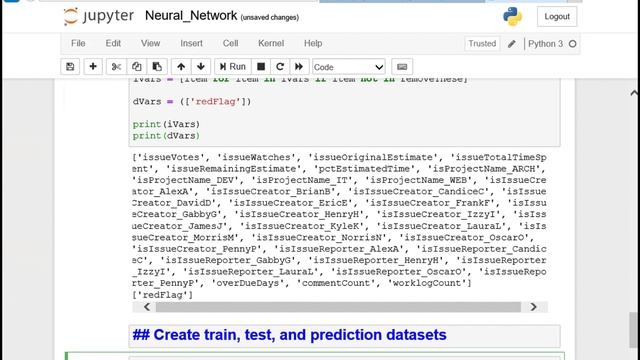
Task: Cut selected cells with the scissors icon
Action: point(116,67)
